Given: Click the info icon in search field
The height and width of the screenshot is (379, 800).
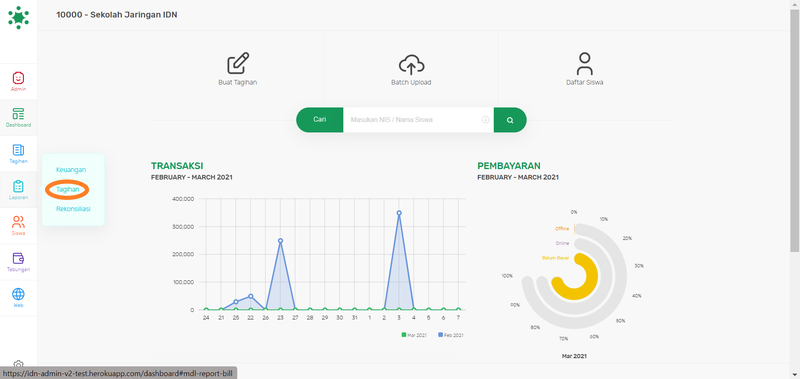Looking at the screenshot, I should tap(486, 120).
